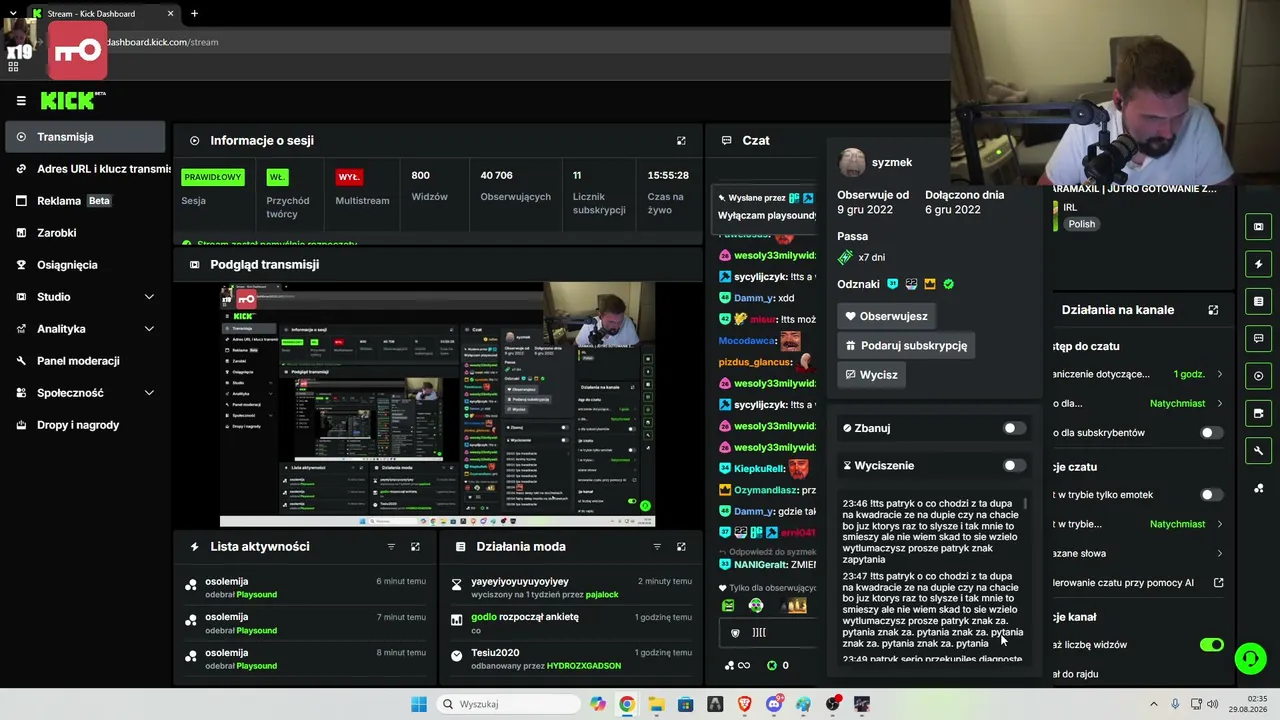Viewport: 1280px width, 720px height.
Task: Click the Podgląd transmisji panel icon
Action: (x=194, y=265)
